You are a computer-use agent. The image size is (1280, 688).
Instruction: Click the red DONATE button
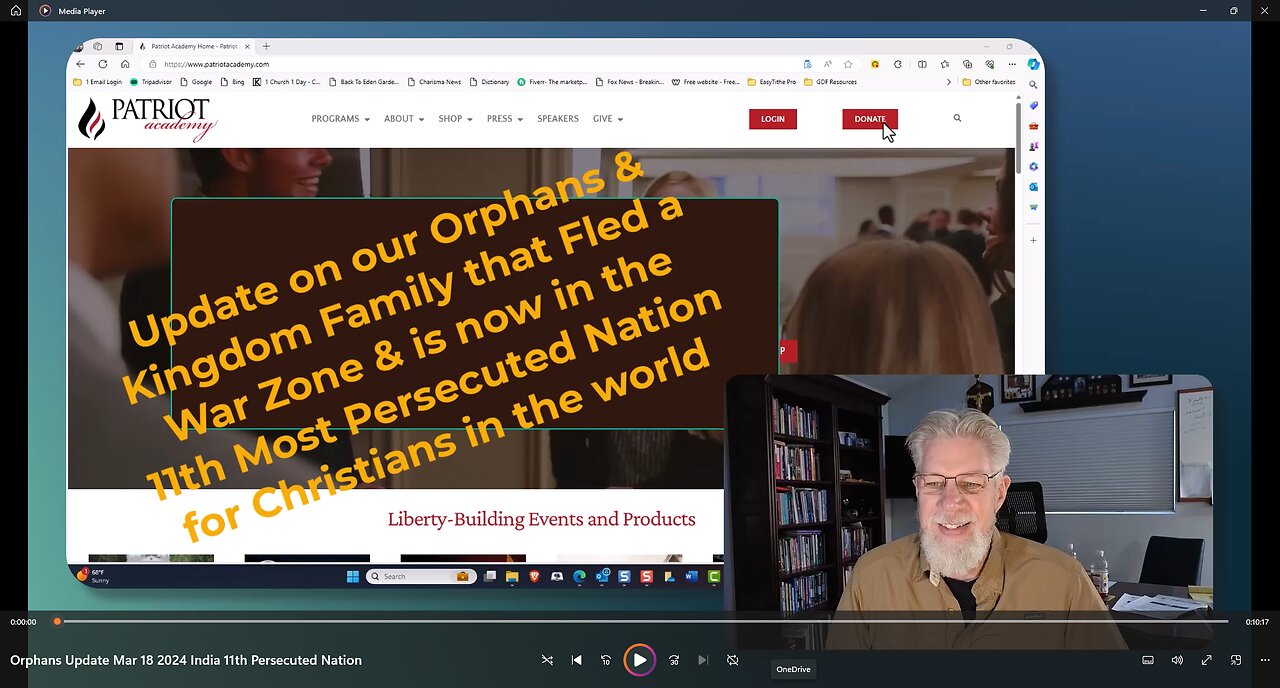coord(870,119)
